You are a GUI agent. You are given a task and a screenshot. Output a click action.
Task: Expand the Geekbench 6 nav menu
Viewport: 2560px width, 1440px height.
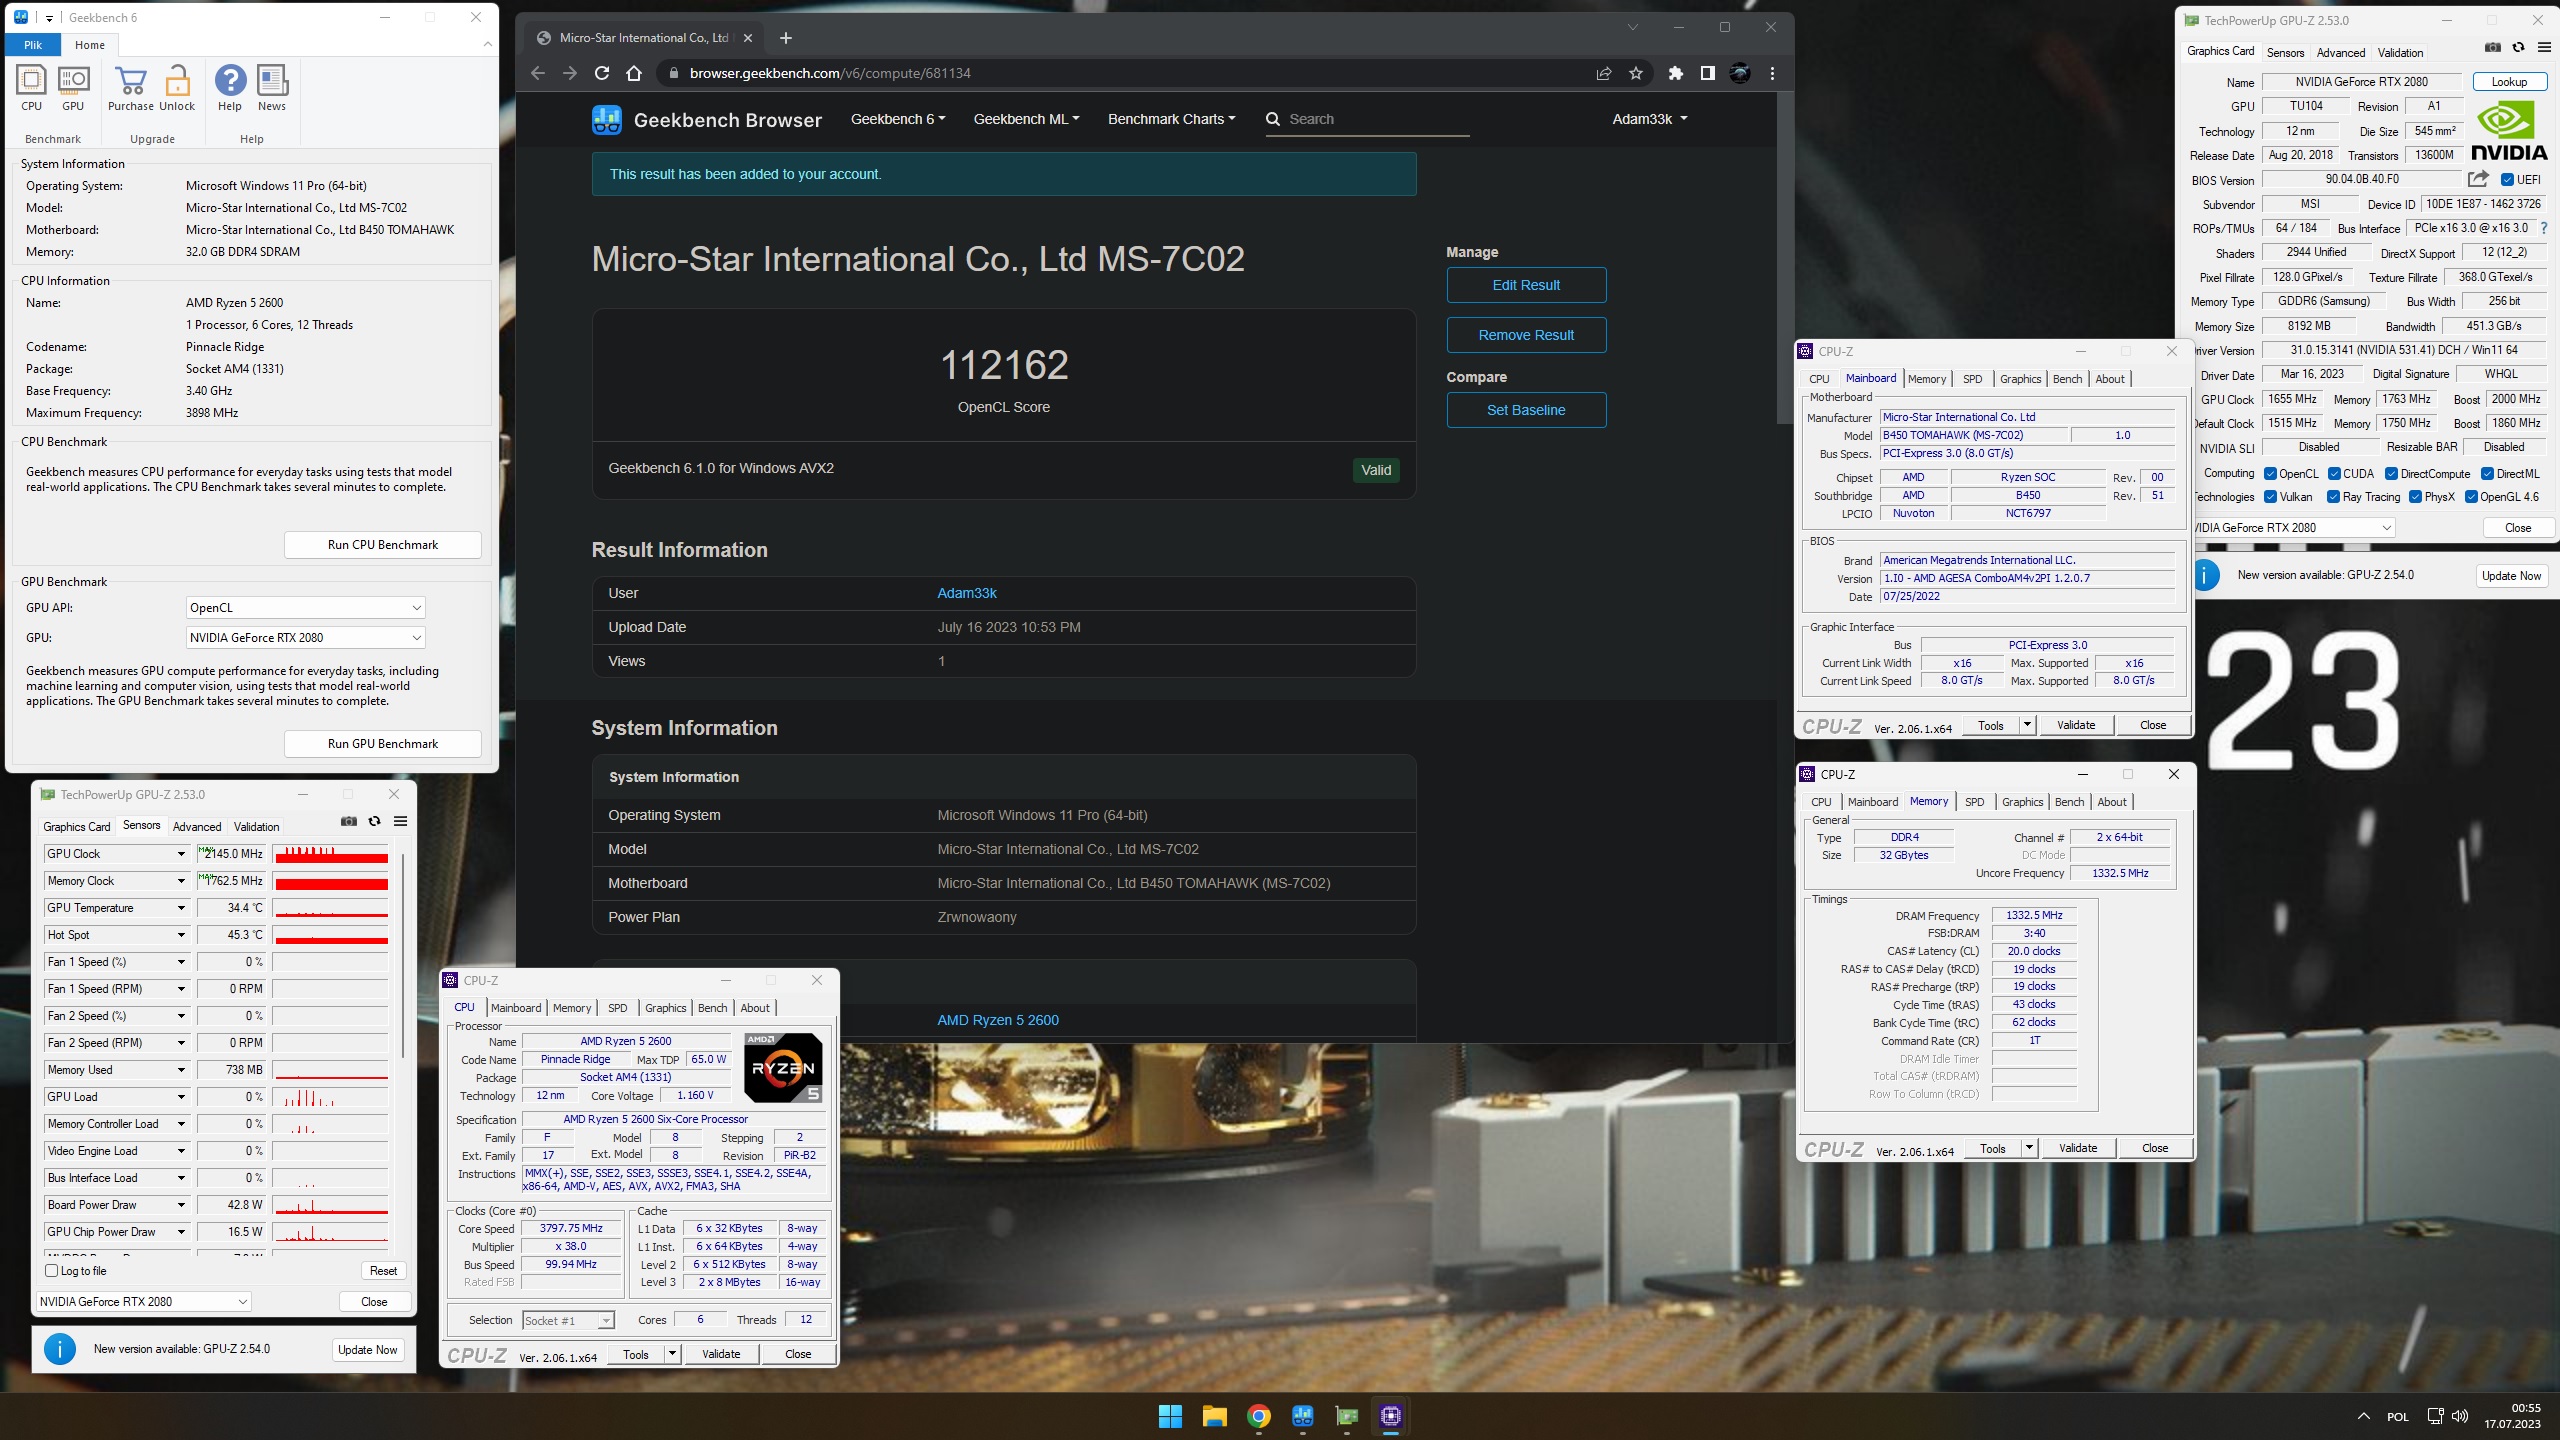pos(897,119)
